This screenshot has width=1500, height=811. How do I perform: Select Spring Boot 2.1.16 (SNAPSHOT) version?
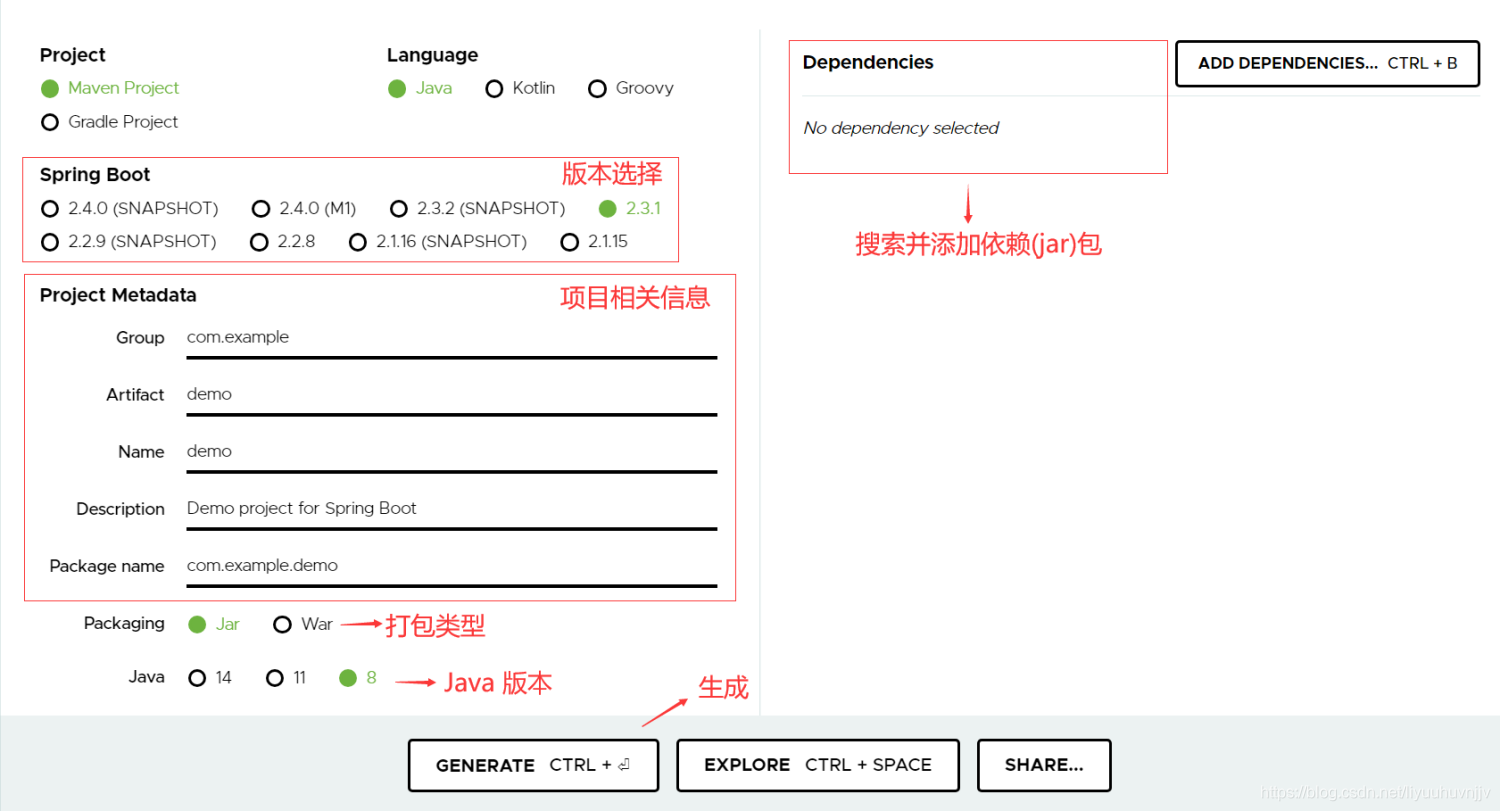click(x=438, y=242)
